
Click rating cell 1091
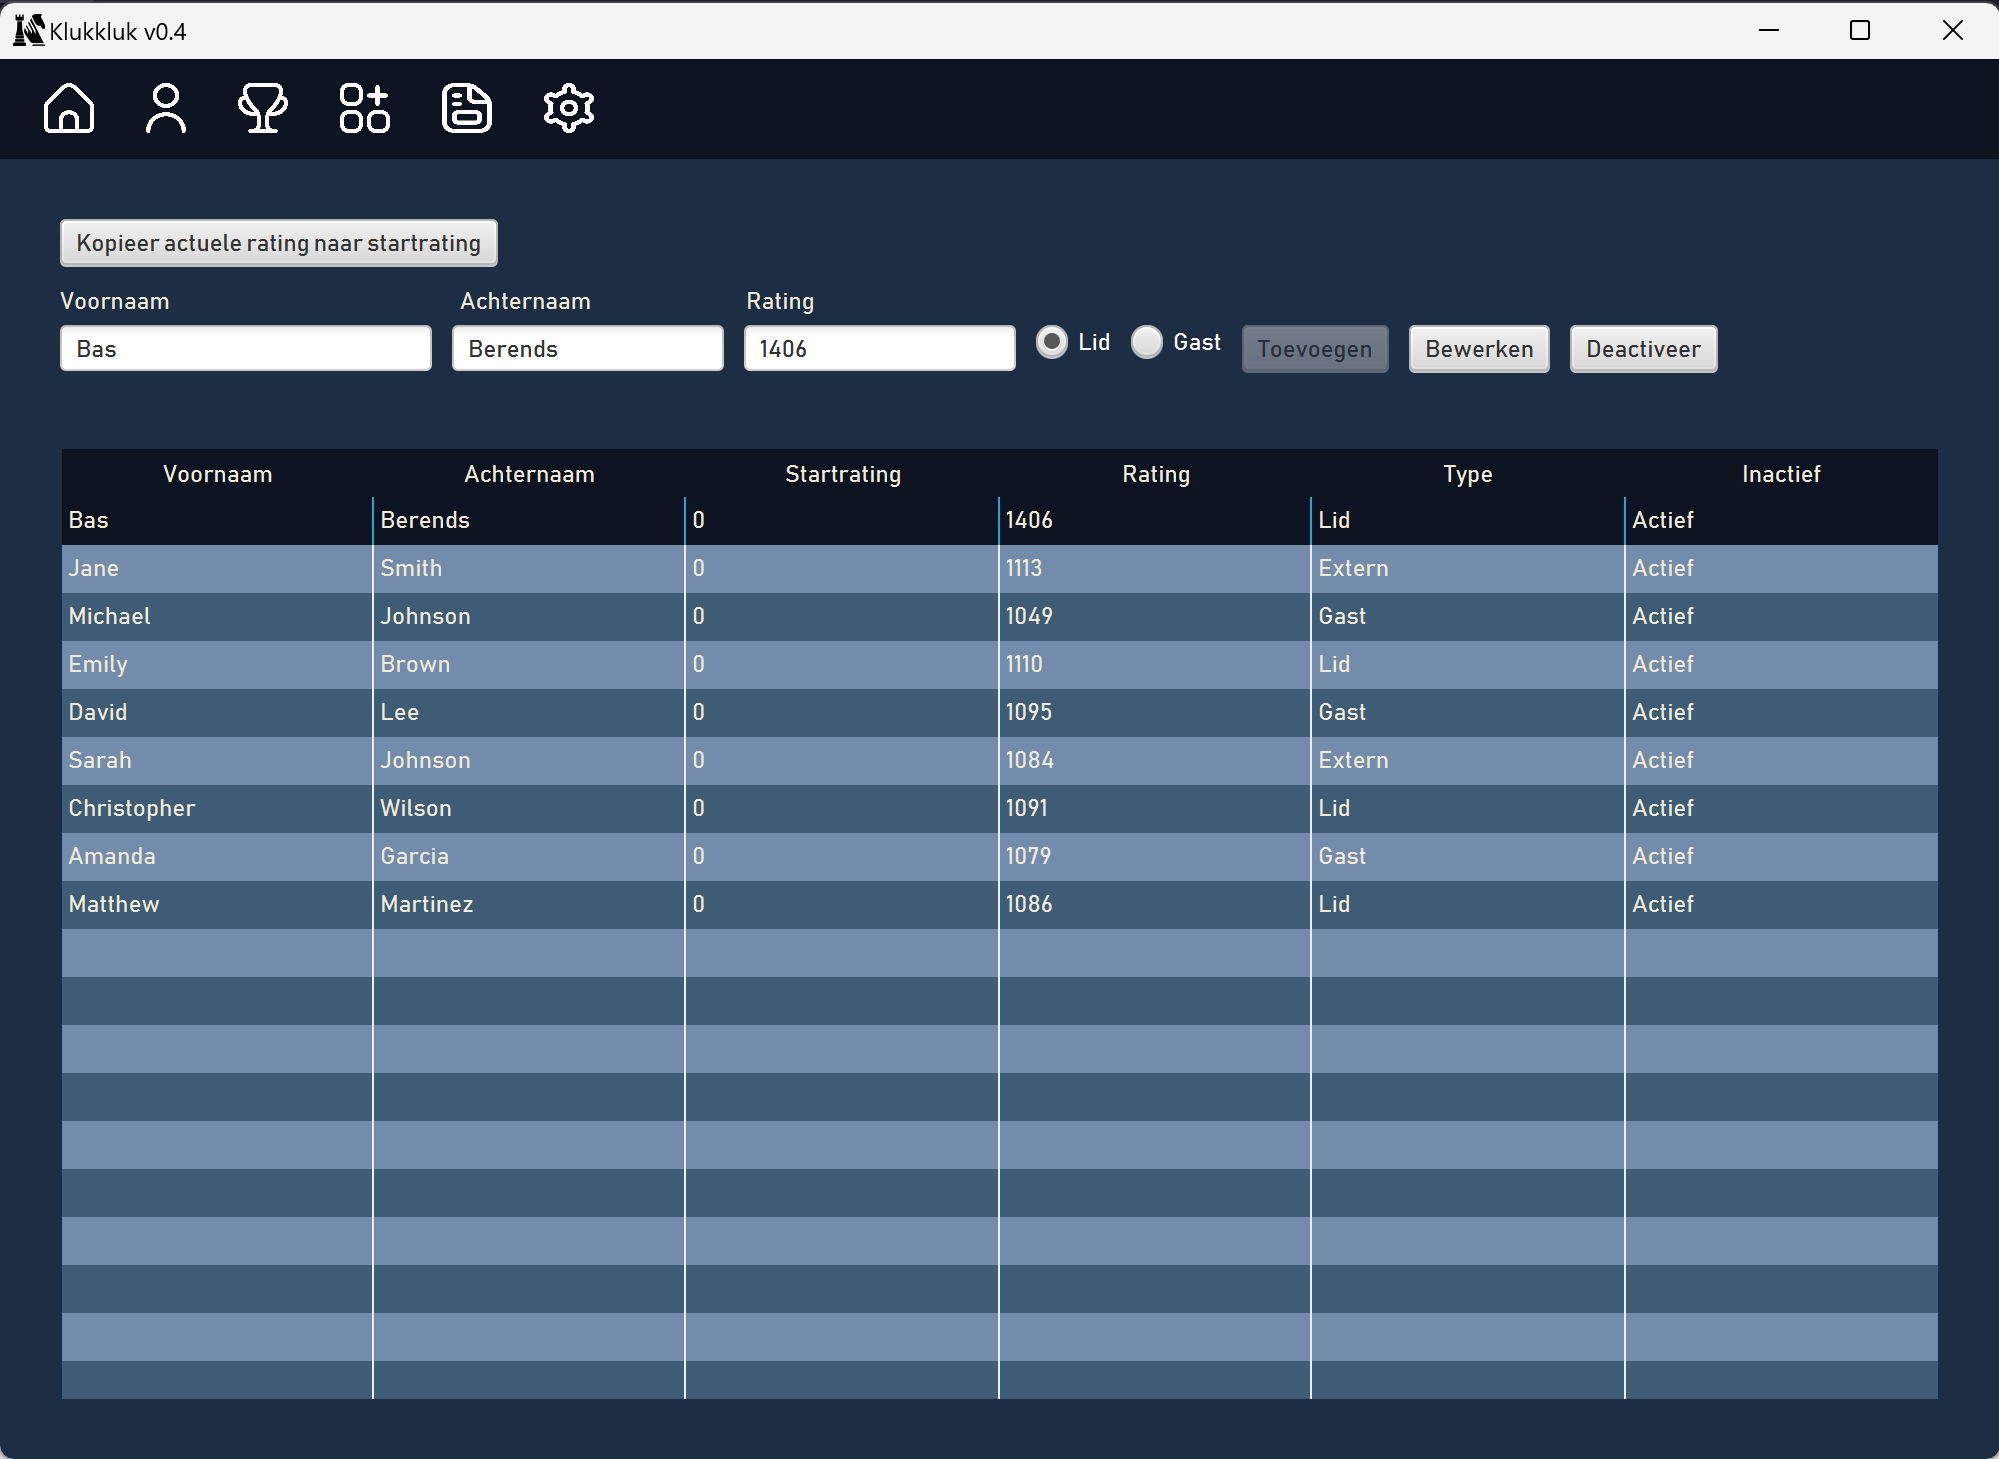pyautogui.click(x=1155, y=808)
